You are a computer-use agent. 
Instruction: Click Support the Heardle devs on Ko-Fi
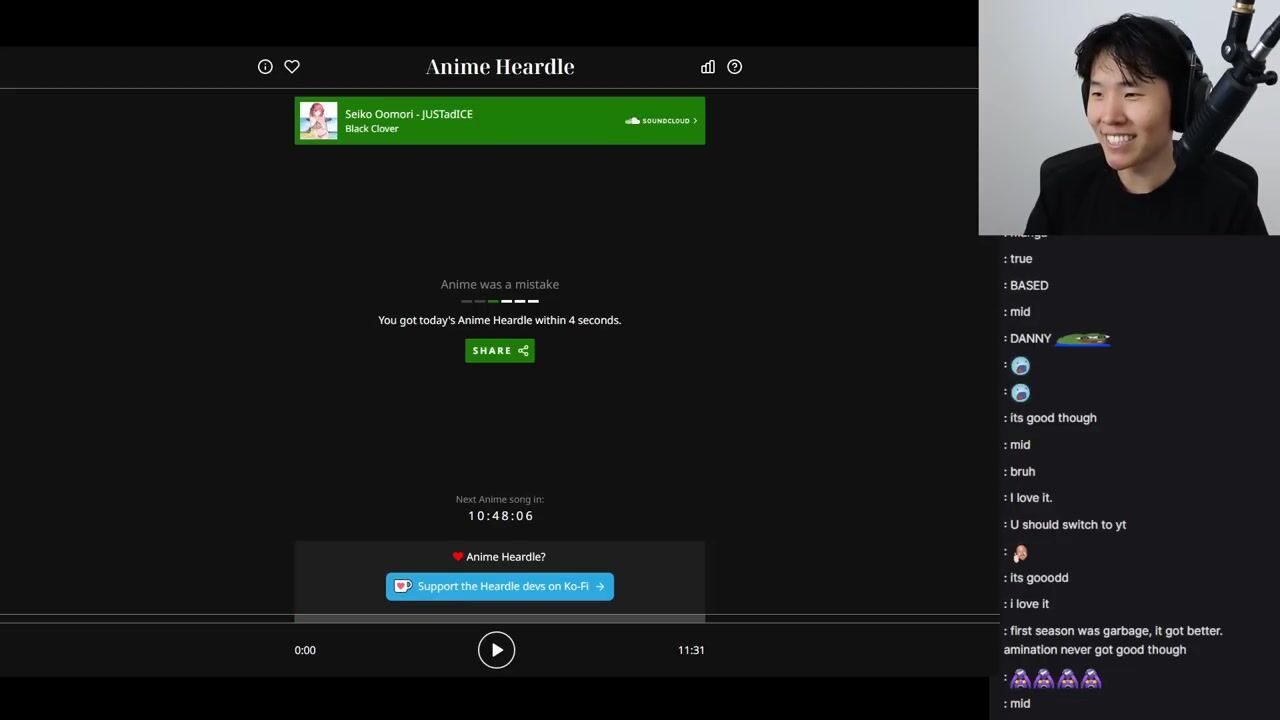(503, 587)
